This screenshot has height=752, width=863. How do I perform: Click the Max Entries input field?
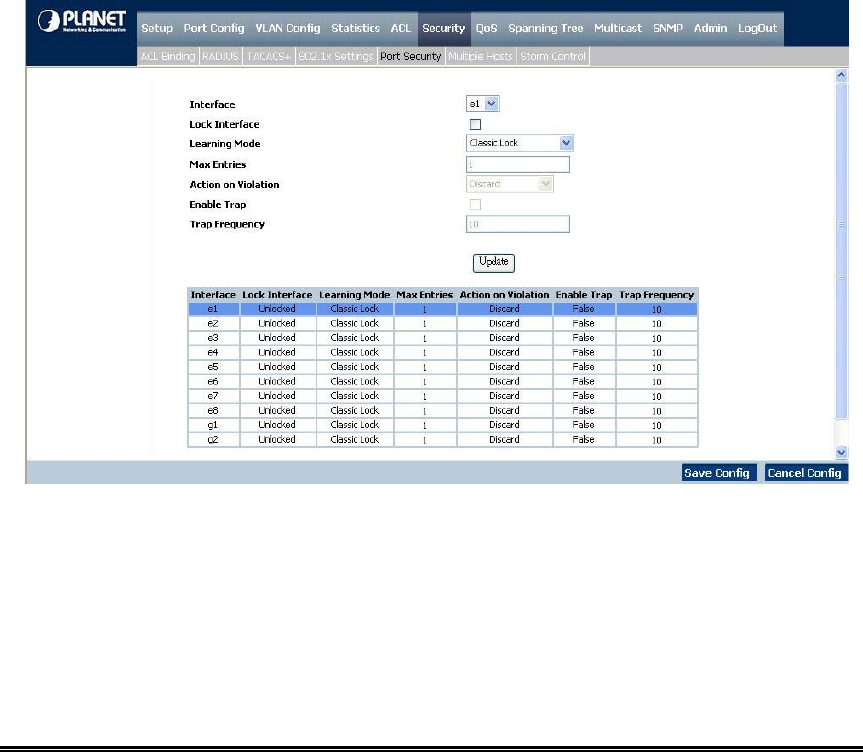(x=517, y=165)
